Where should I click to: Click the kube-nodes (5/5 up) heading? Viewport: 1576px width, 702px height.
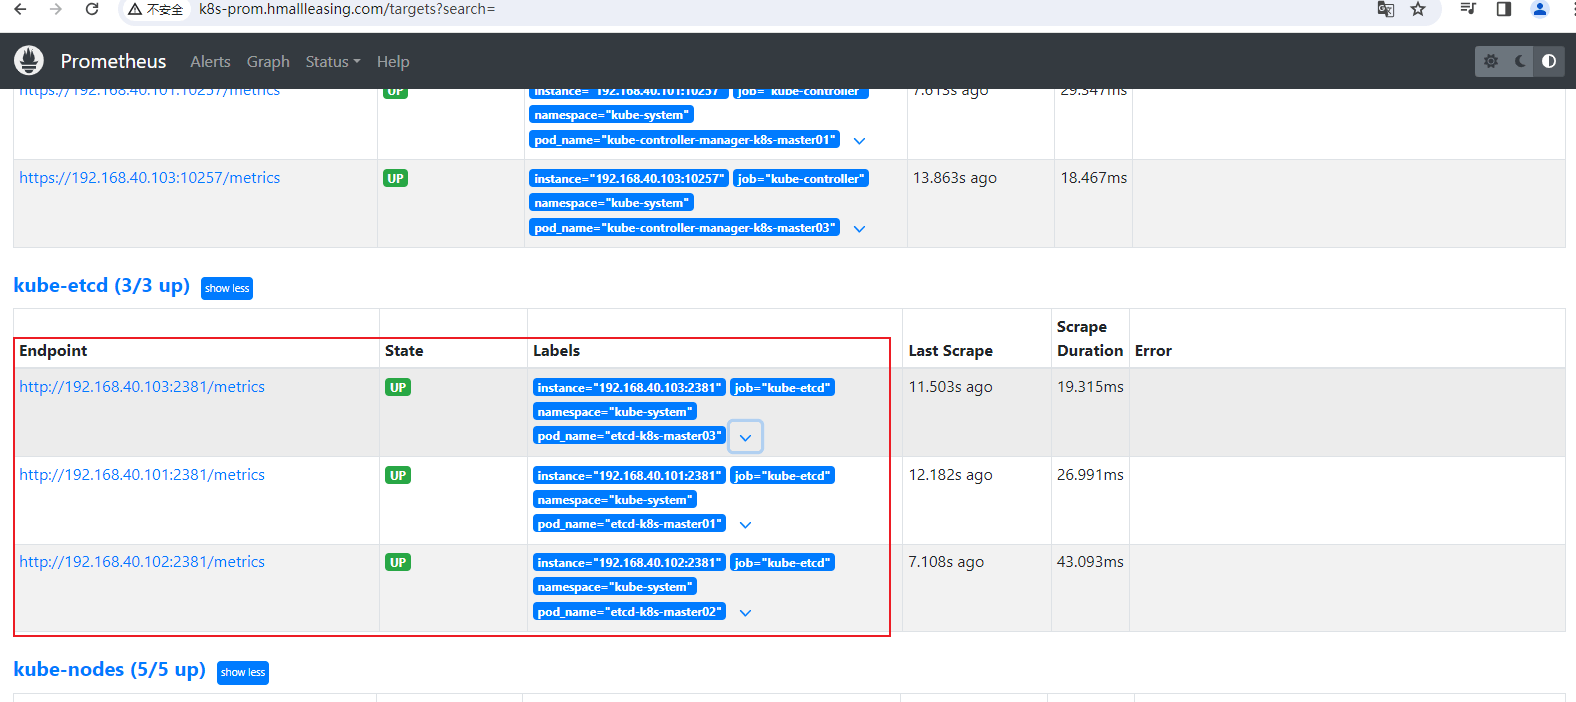click(x=109, y=669)
